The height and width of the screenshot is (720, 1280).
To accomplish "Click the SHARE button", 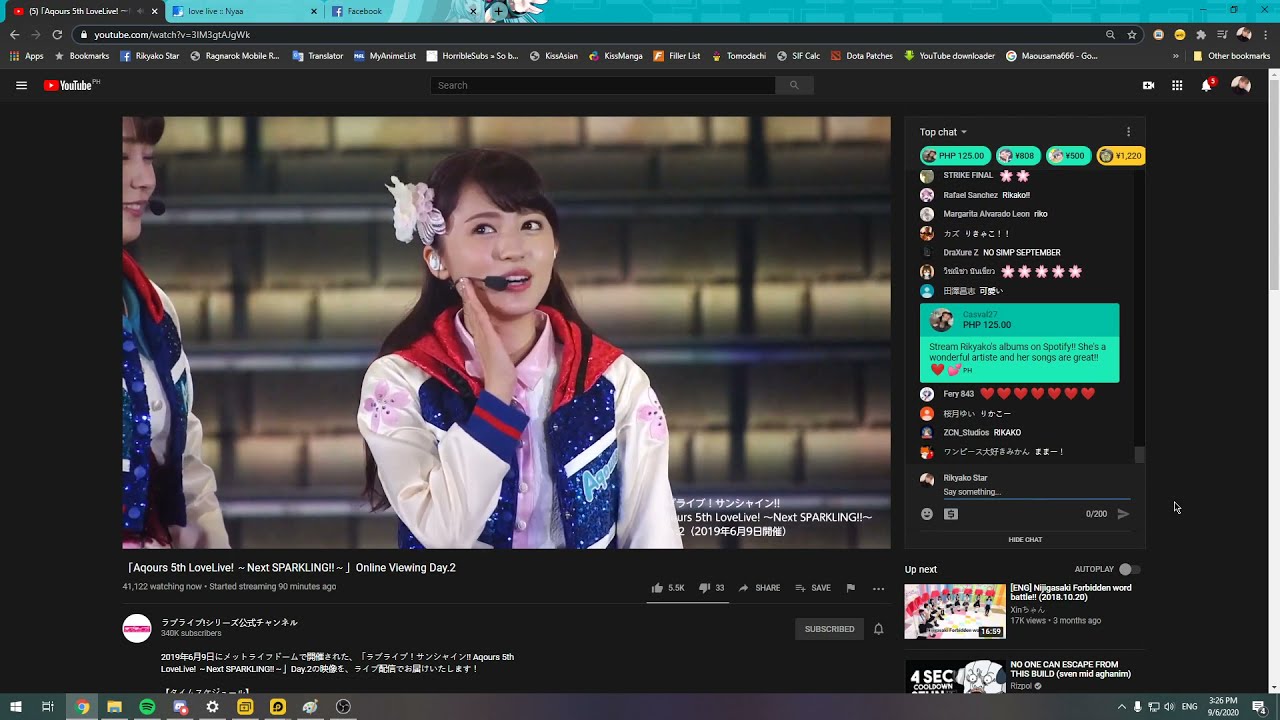I will point(759,588).
